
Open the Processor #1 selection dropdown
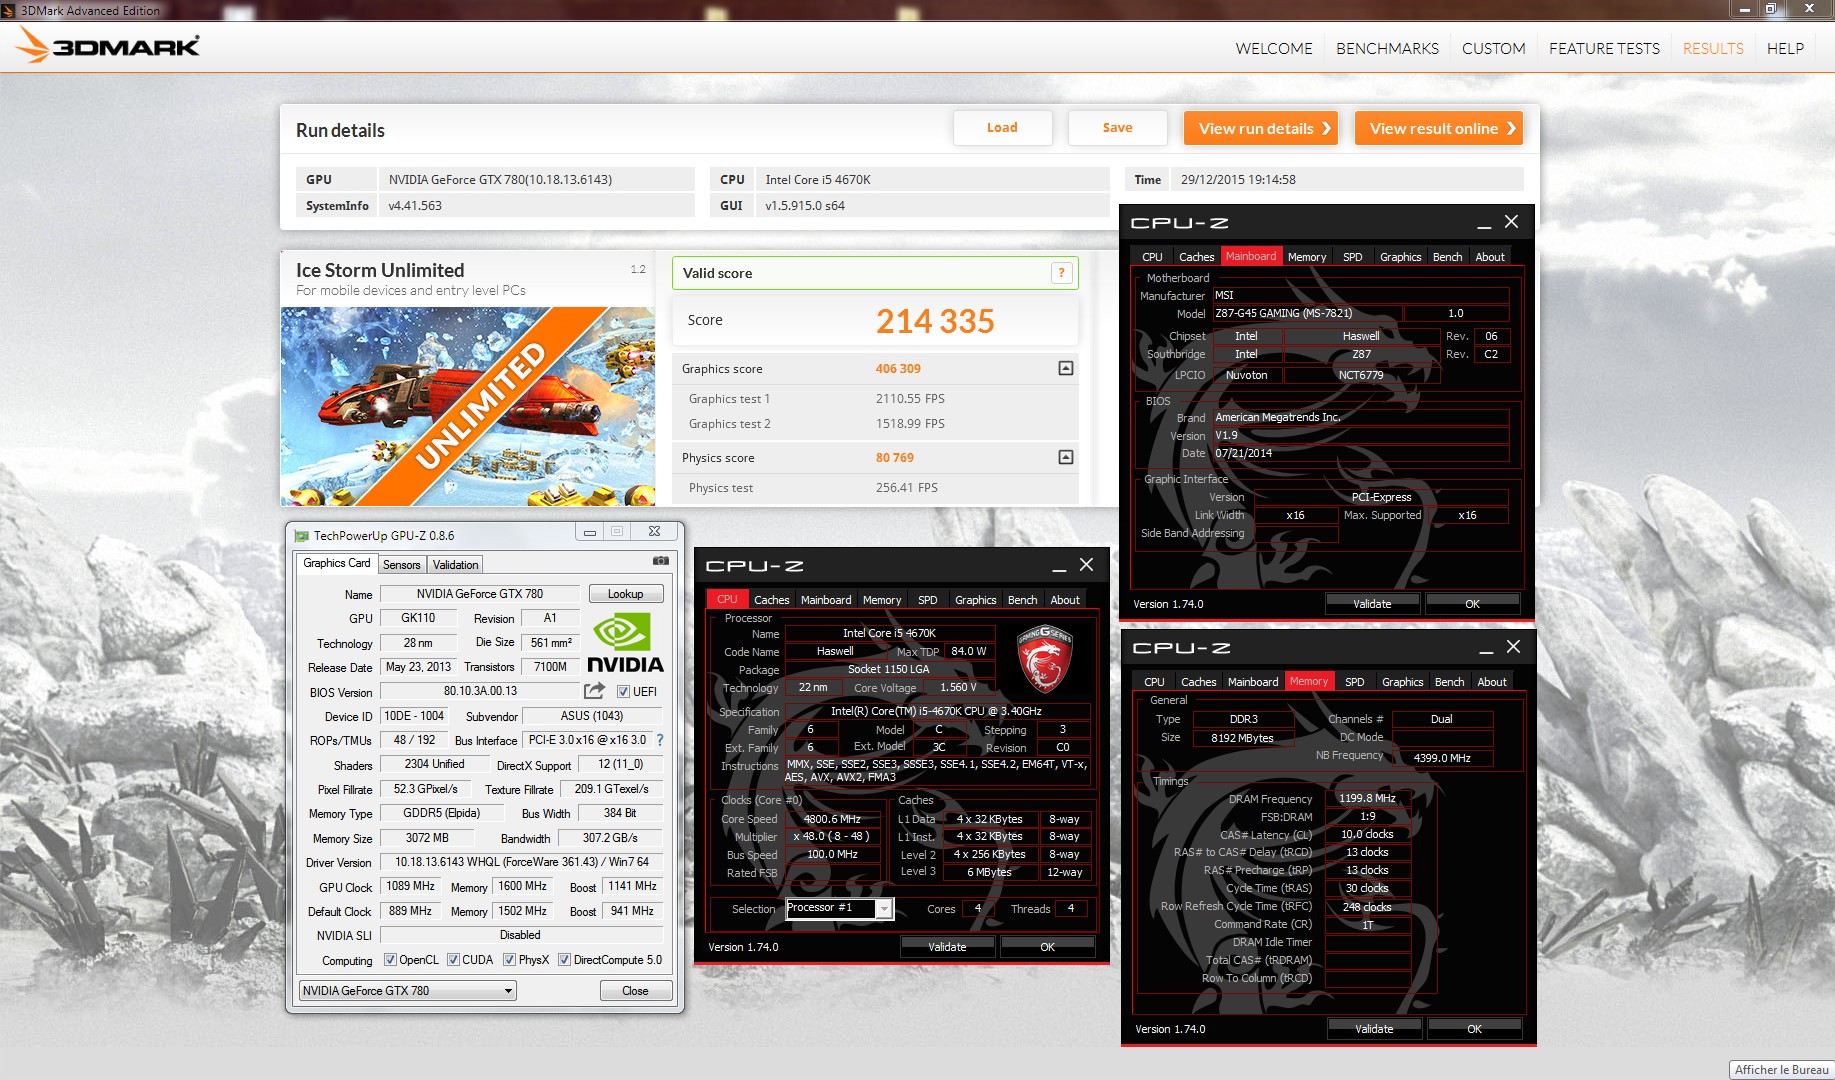tap(884, 908)
